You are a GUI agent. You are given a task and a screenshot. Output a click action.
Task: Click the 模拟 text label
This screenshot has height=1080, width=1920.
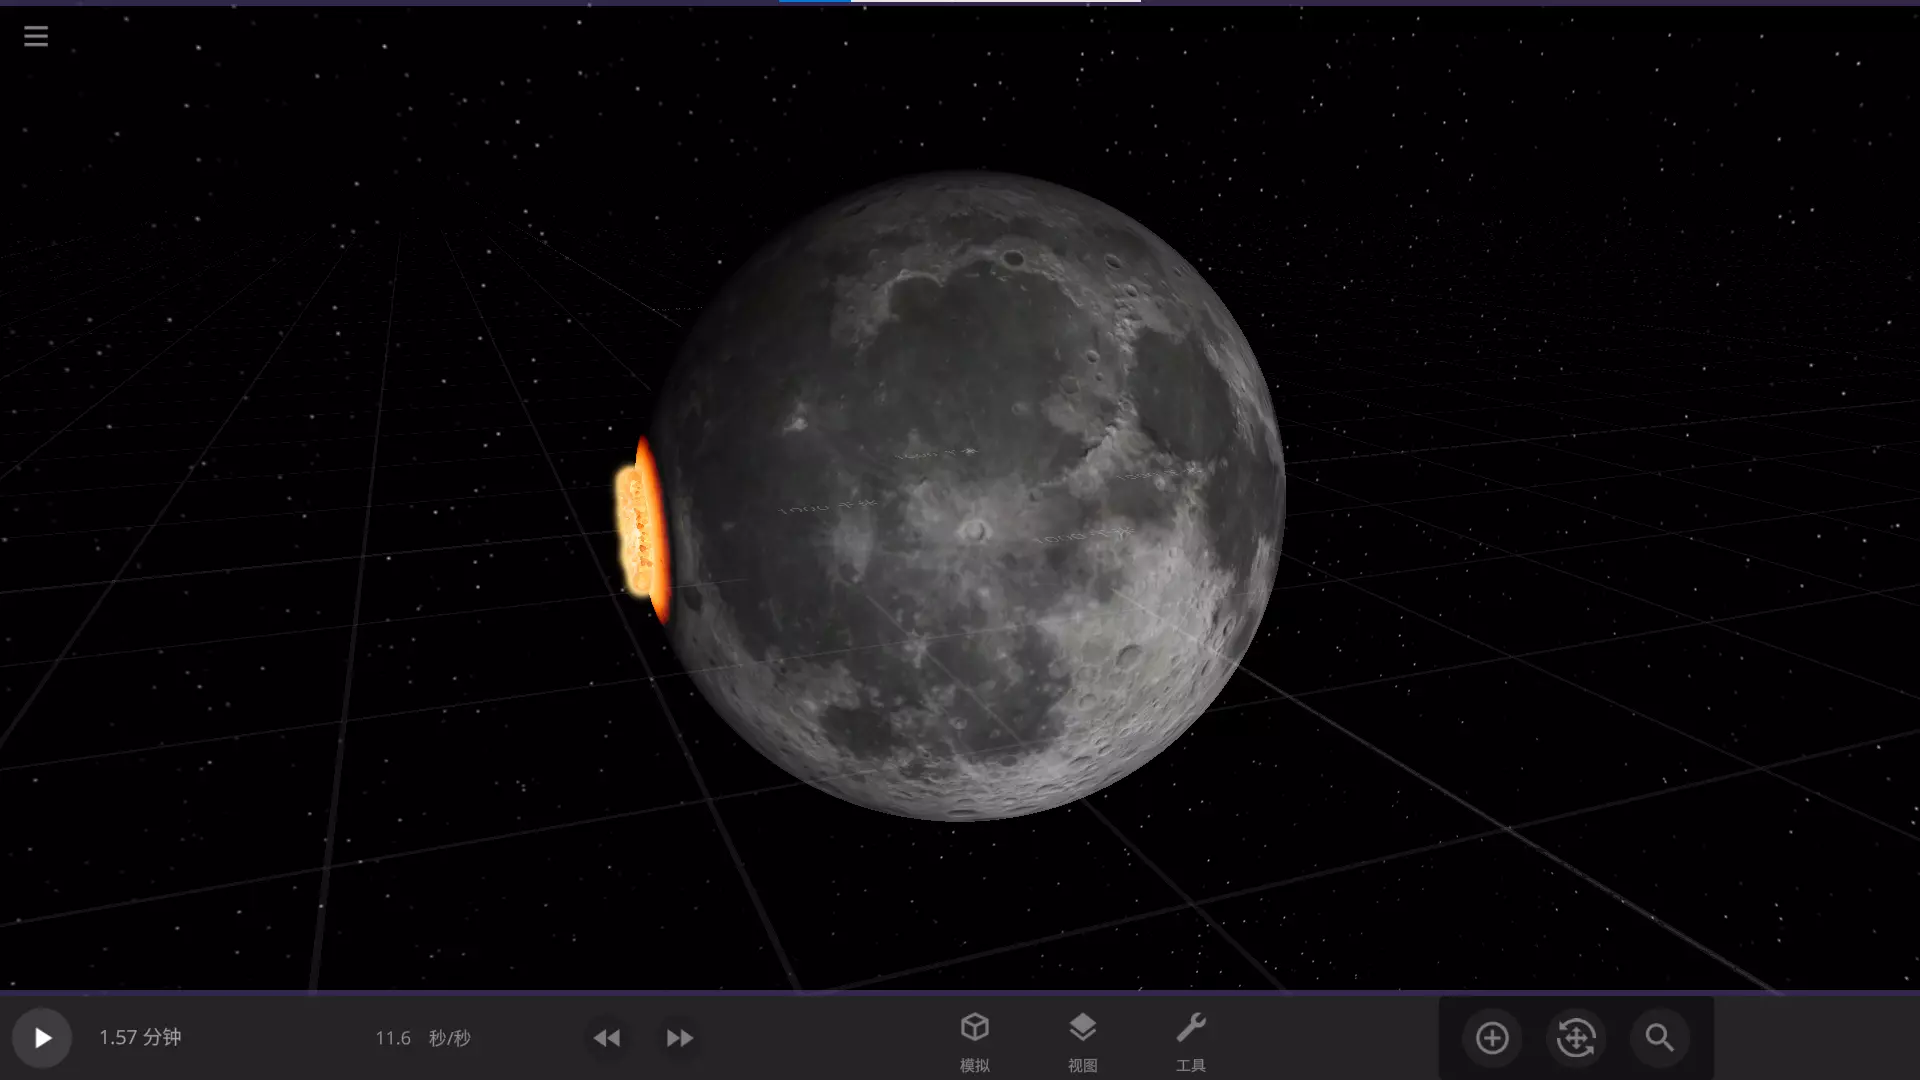[x=974, y=1066]
